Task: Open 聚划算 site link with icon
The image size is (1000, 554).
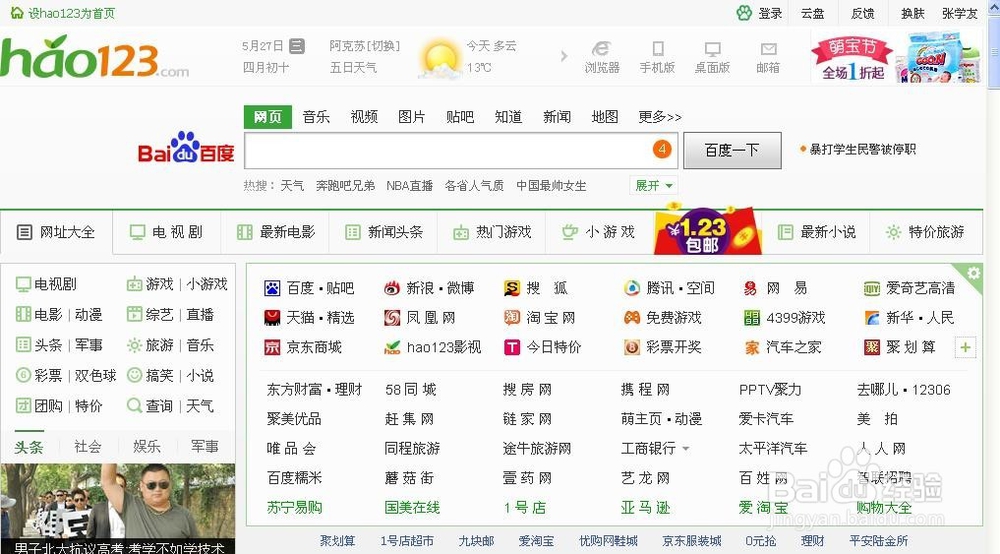Action: [x=899, y=347]
